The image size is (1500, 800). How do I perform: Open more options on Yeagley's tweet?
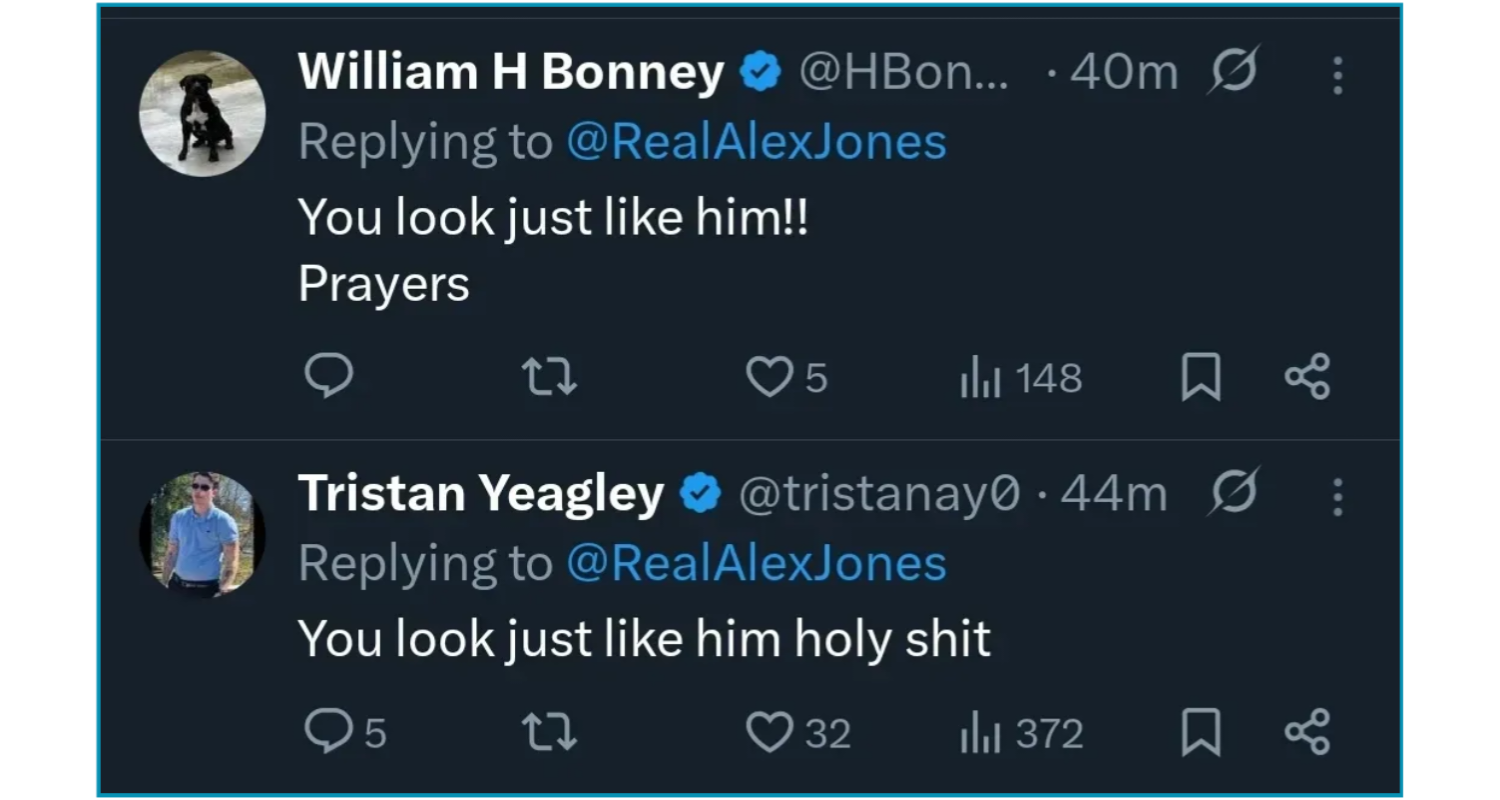pyautogui.click(x=1337, y=496)
